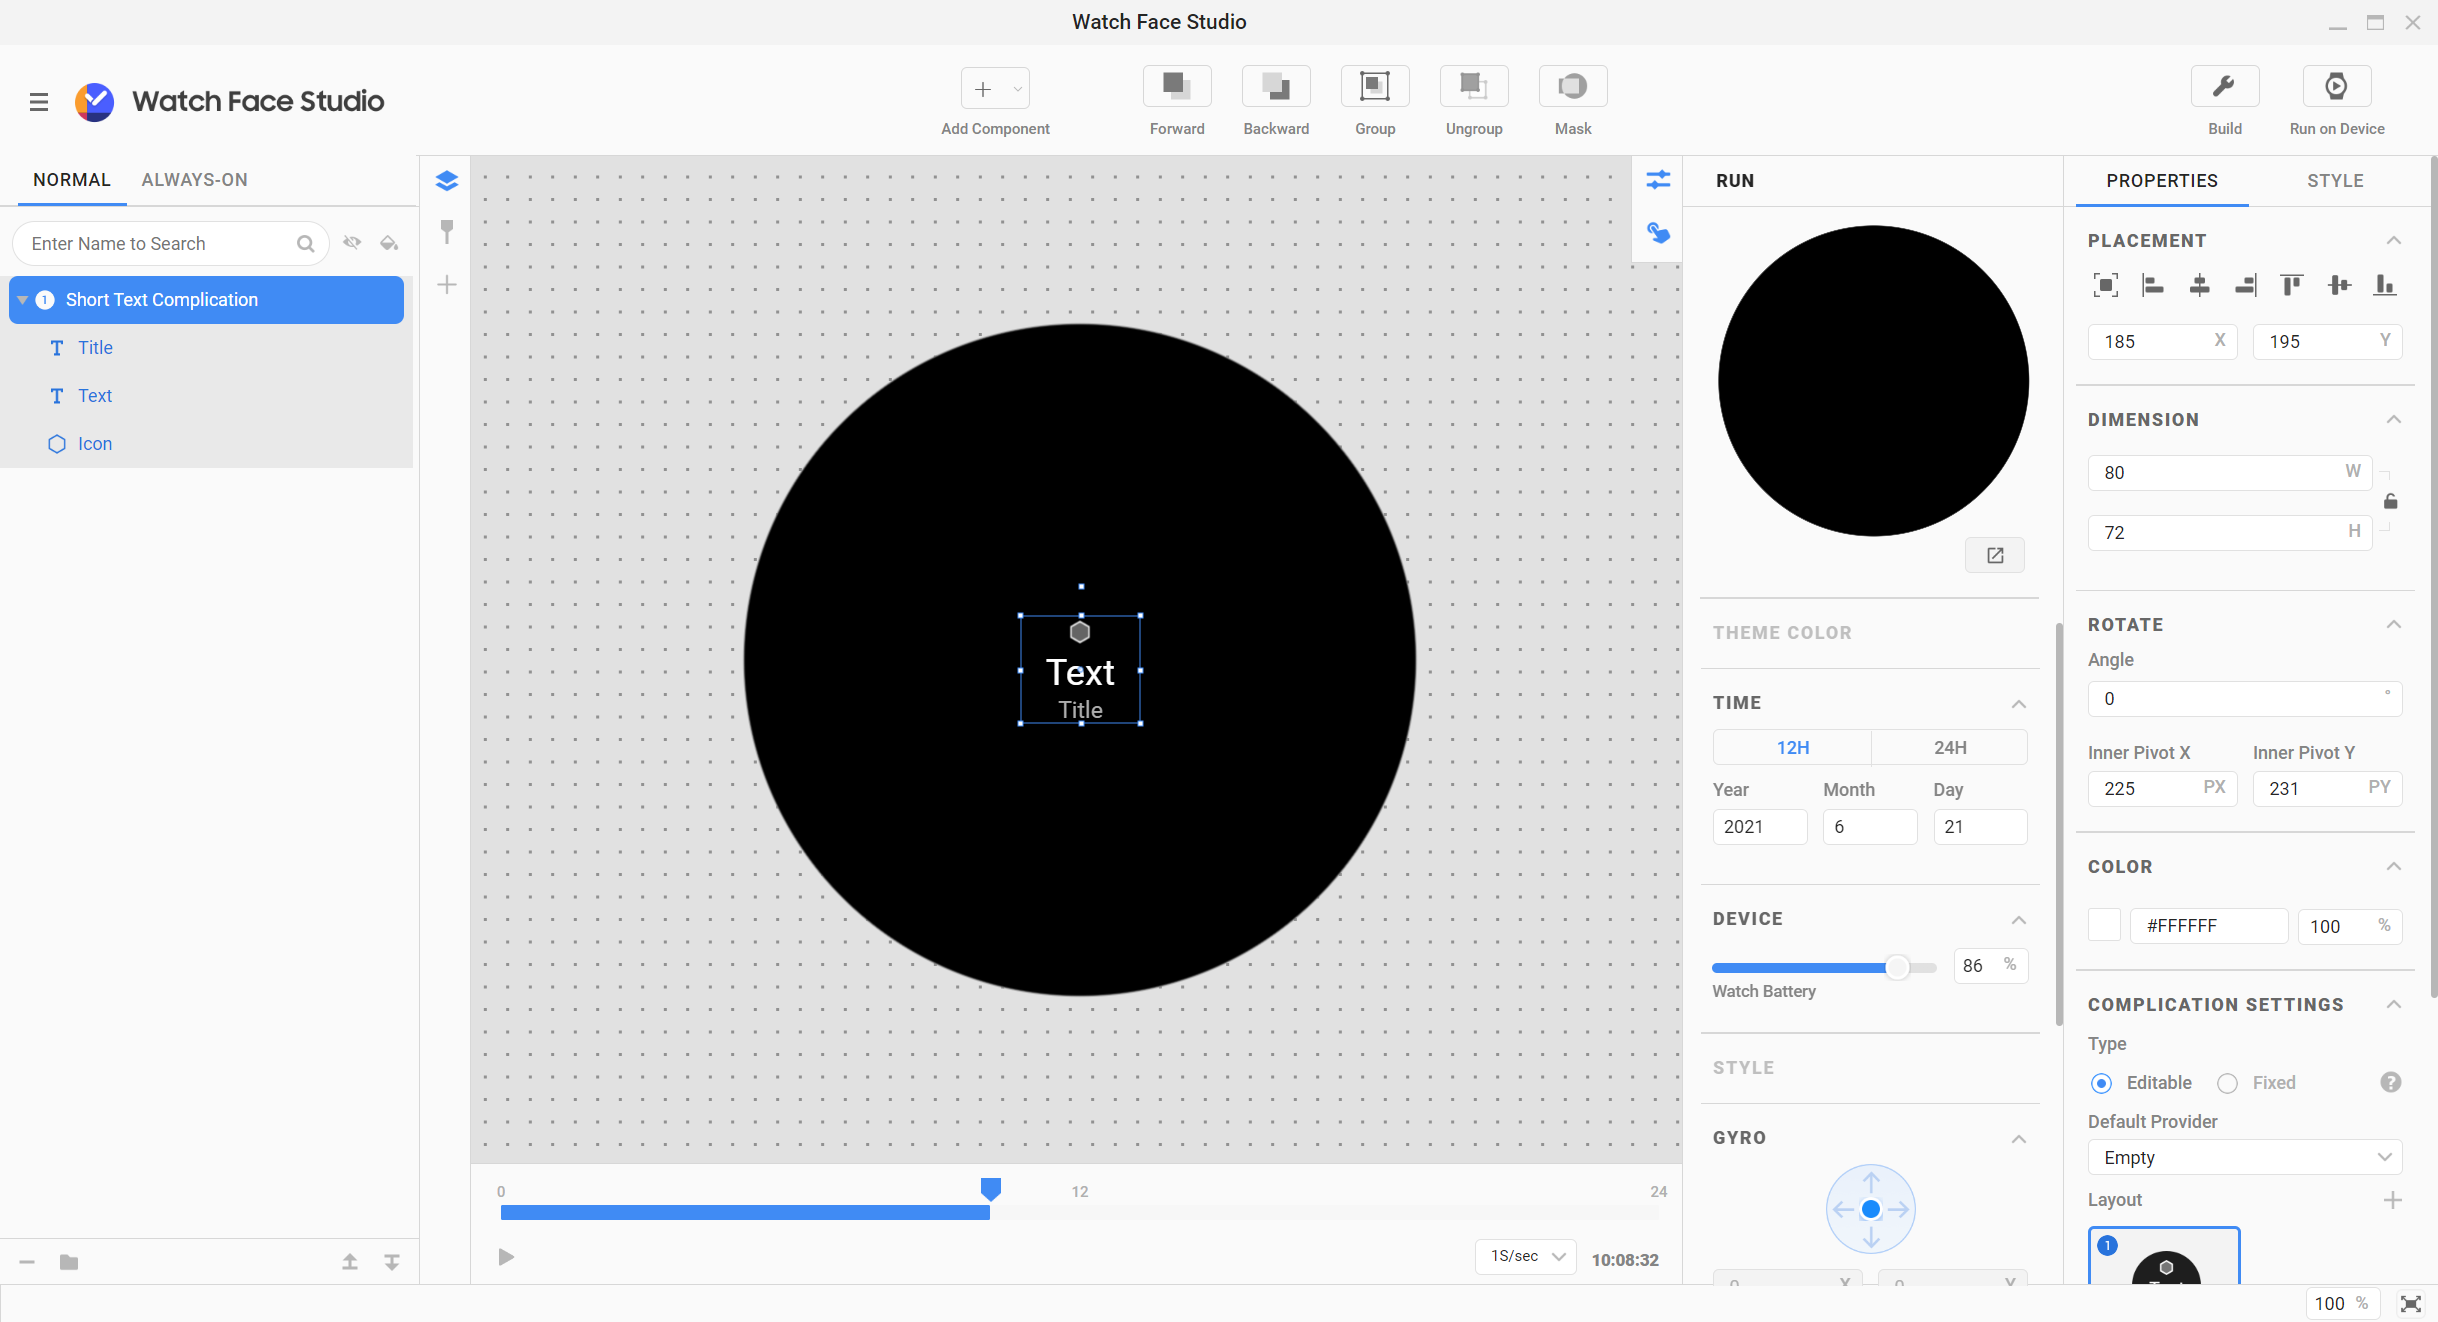This screenshot has width=2438, height=1322.
Task: Open the STYLE properties tab
Action: tap(2334, 181)
